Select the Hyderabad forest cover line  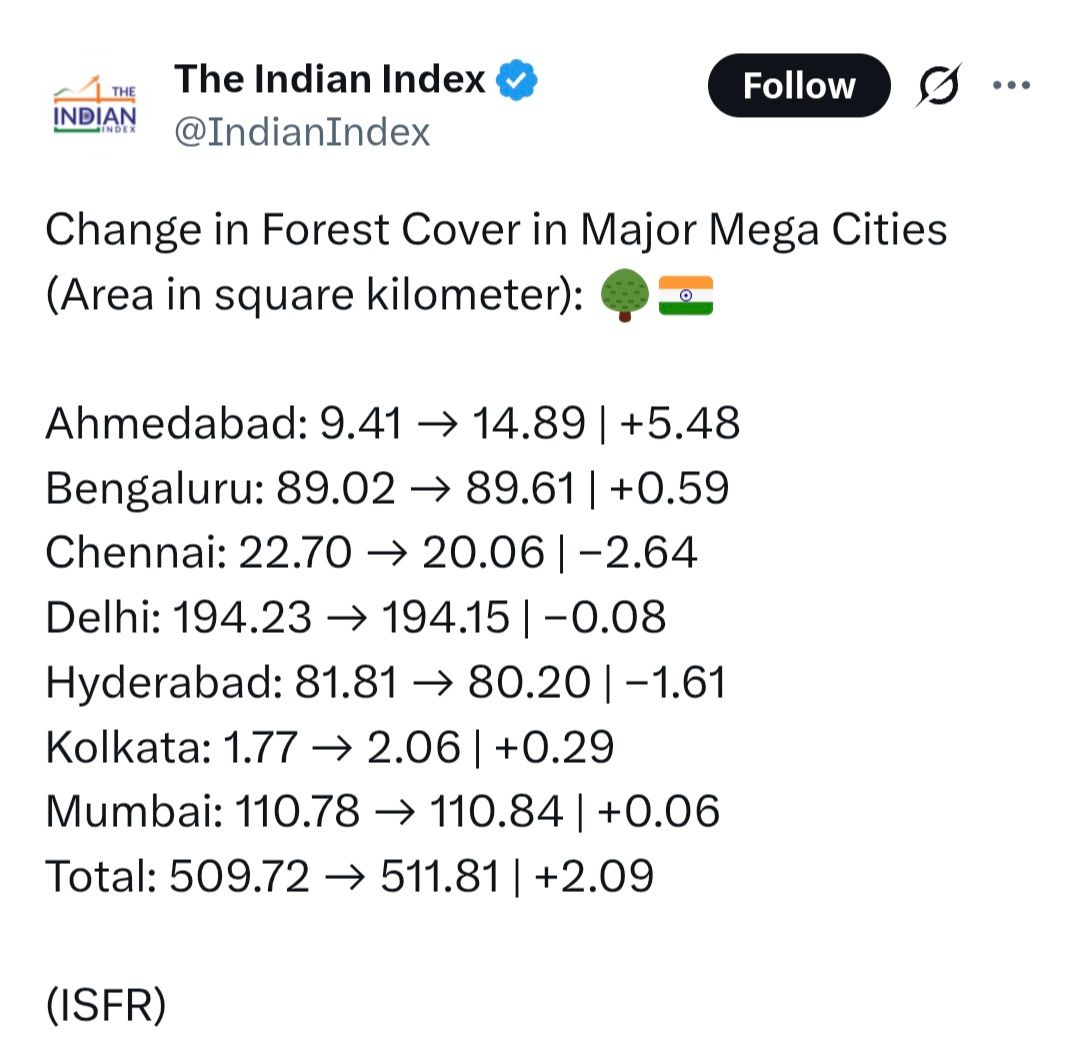coord(385,683)
